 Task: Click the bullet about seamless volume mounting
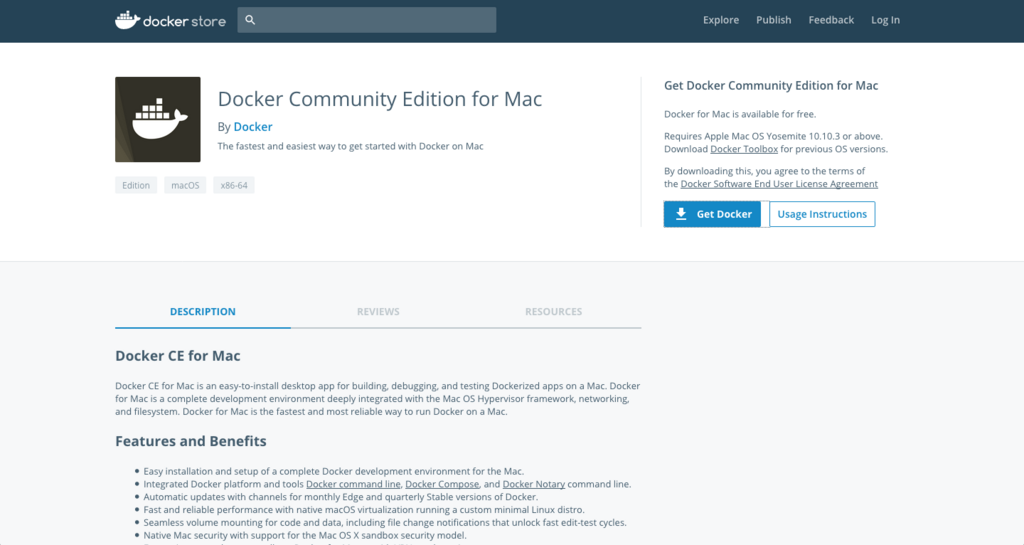385,522
